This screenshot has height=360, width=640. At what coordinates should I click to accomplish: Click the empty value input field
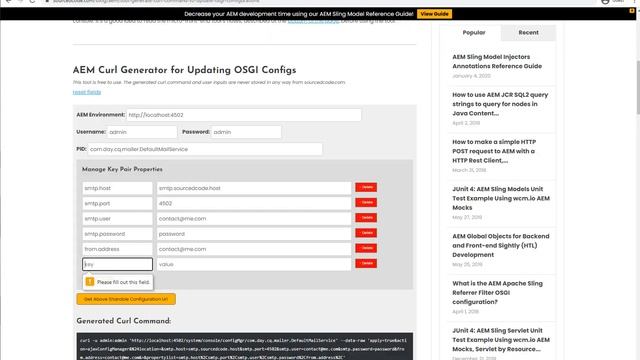[x=253, y=264]
